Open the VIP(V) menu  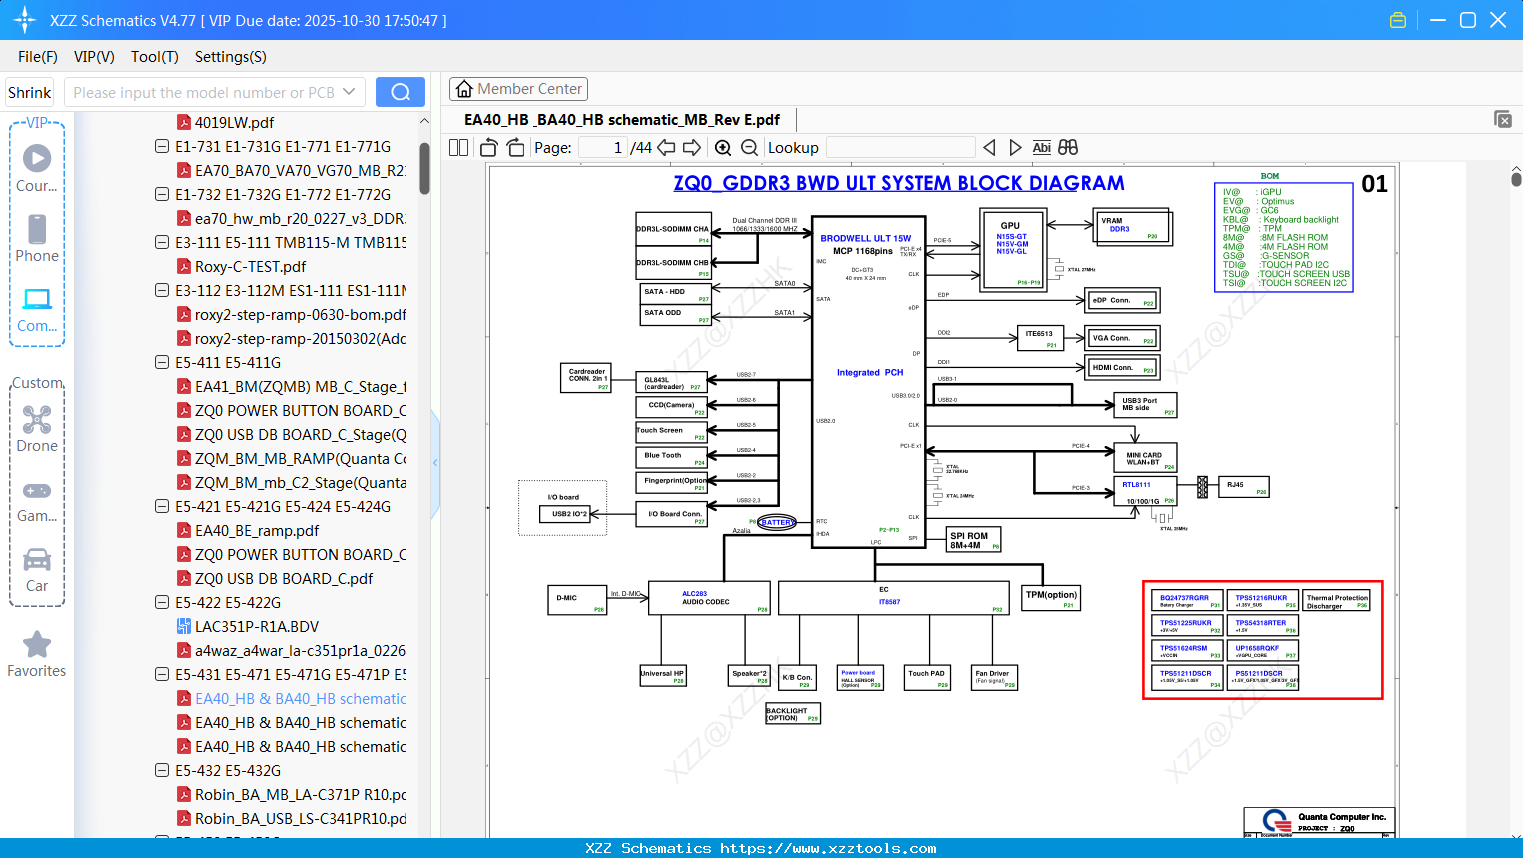pos(94,57)
